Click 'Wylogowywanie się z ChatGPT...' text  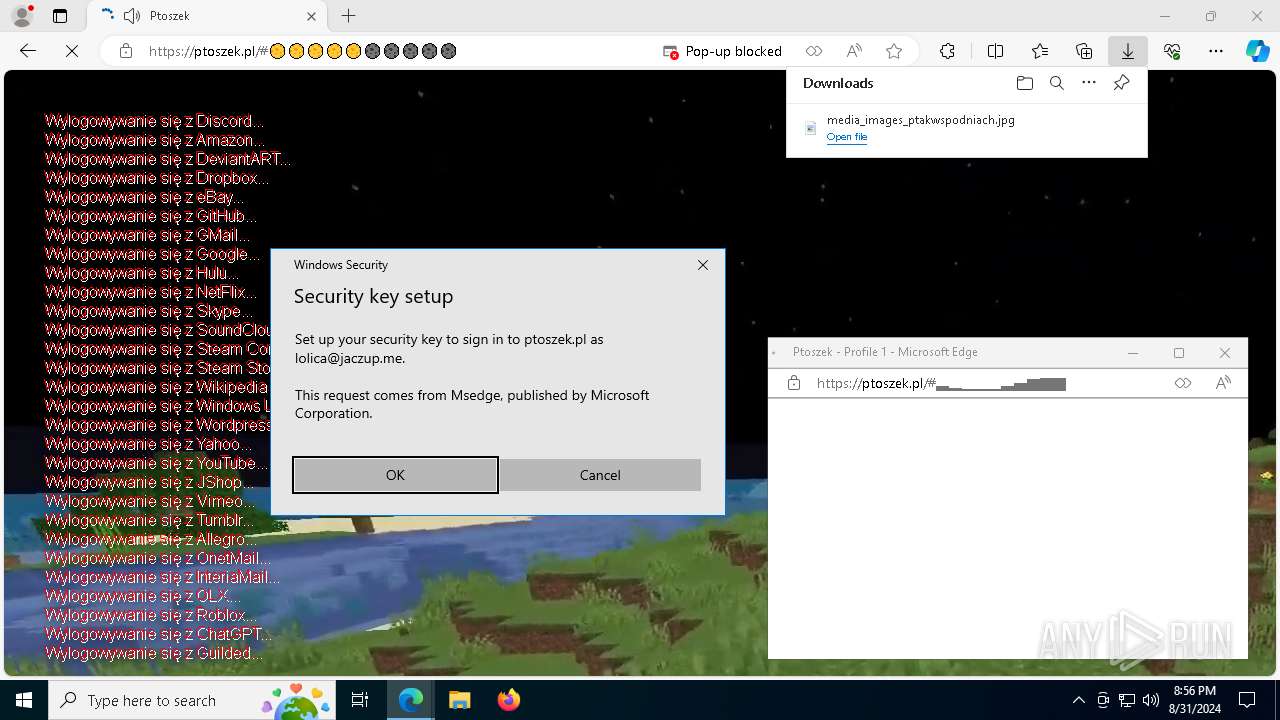[158, 634]
